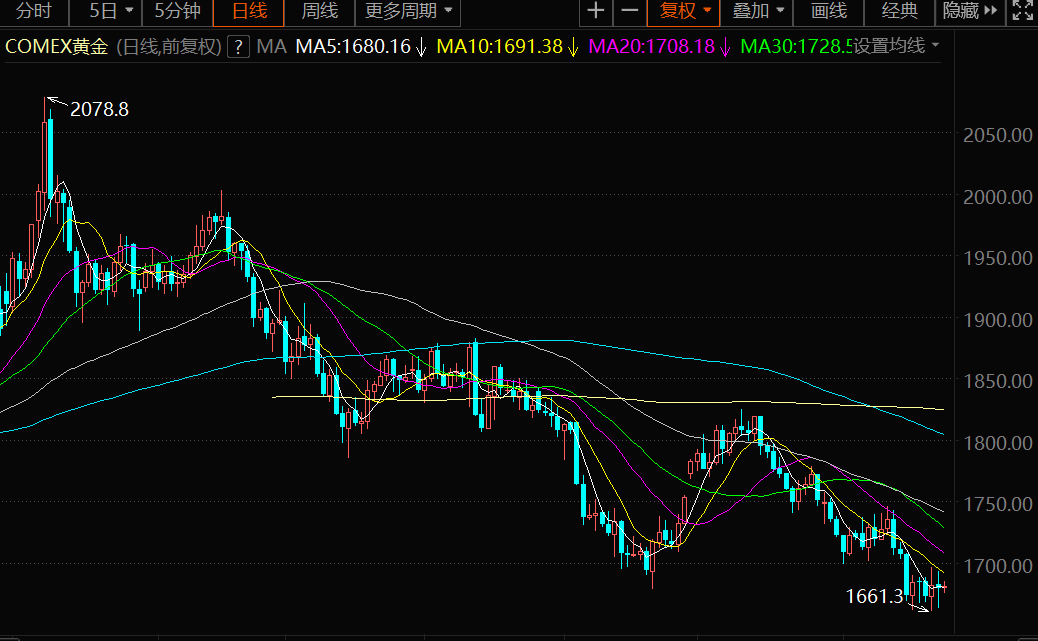Expand the 更多周期 dropdown
1038x641 pixels.
tap(408, 11)
